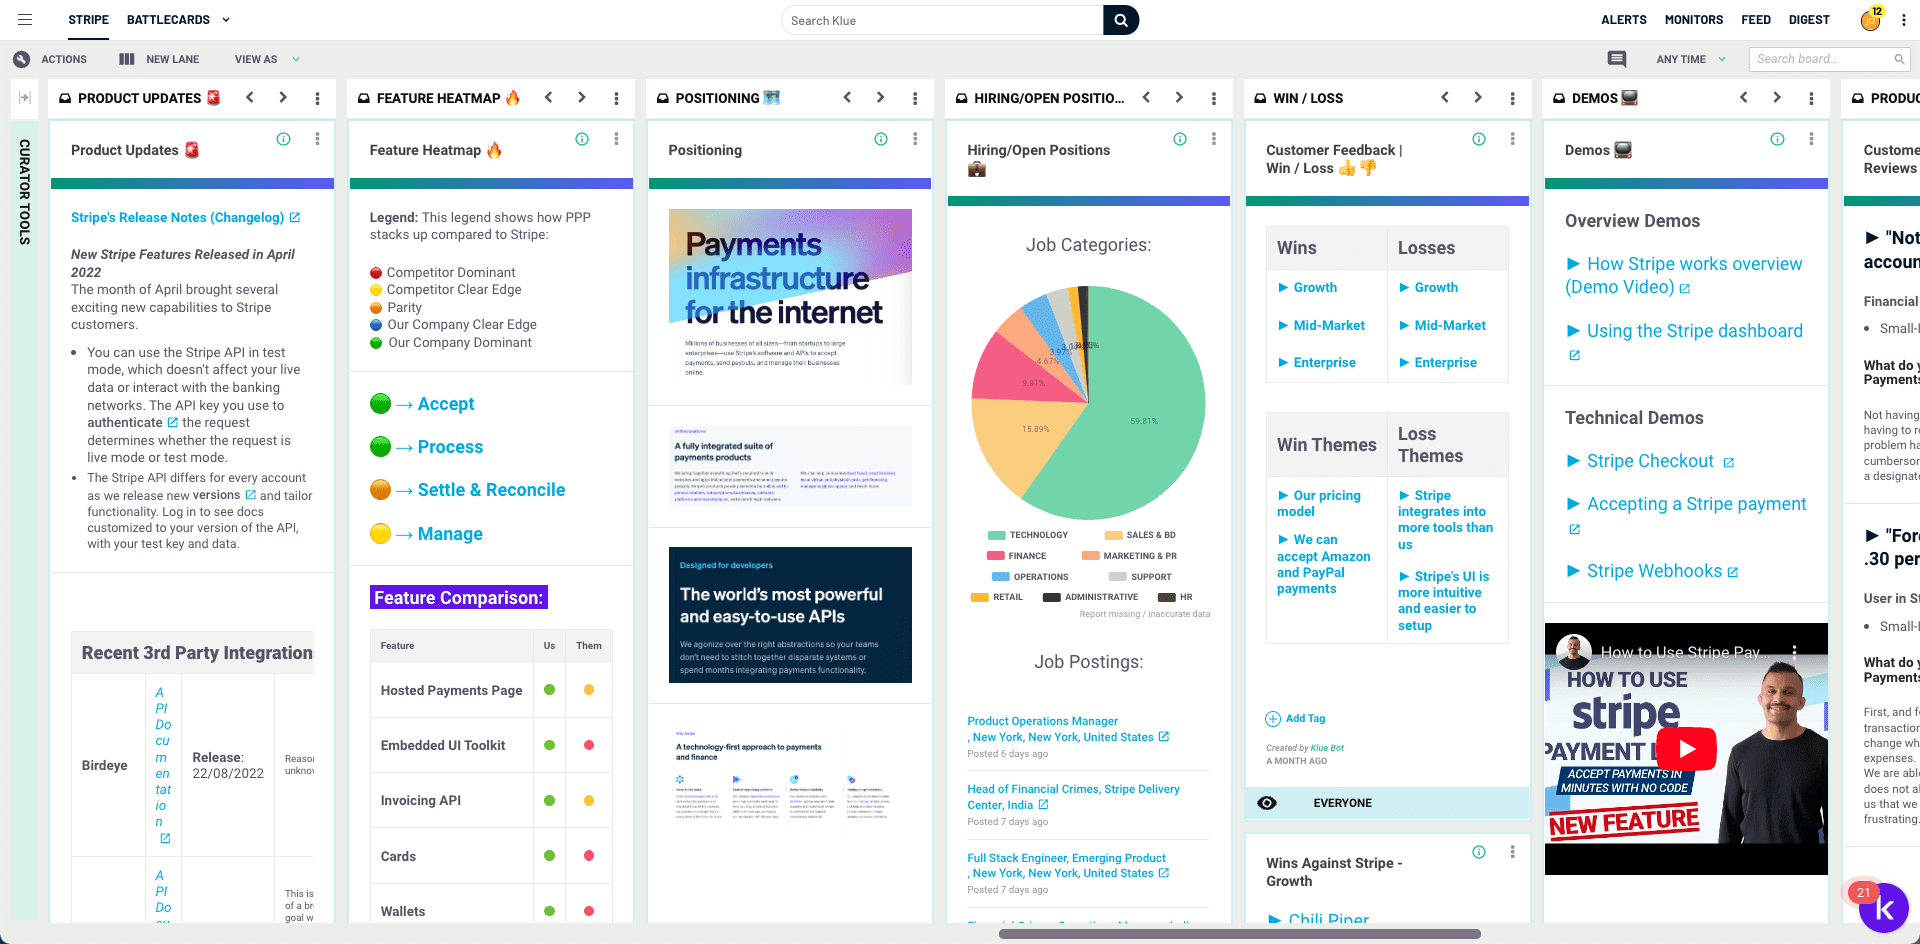Expand Growth under Wins
1920x944 pixels.
[1307, 287]
